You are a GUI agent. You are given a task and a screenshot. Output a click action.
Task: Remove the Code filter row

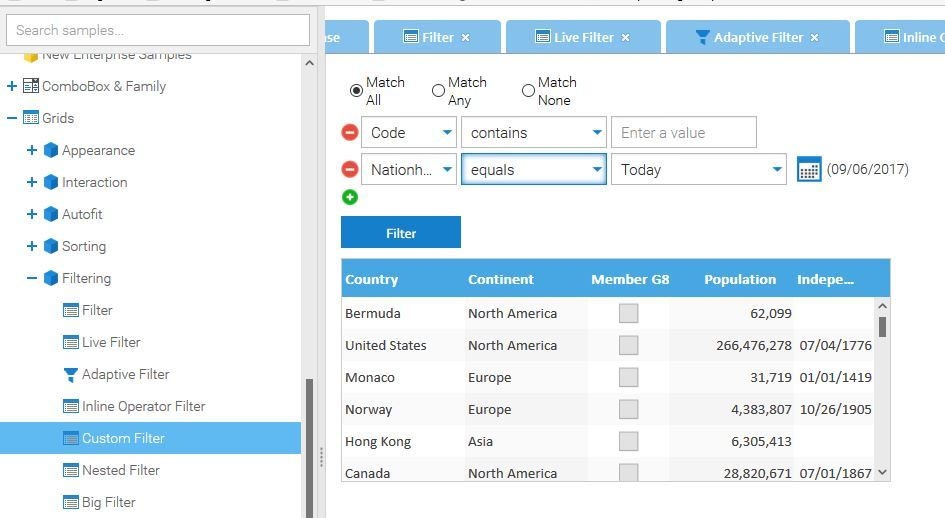pos(350,133)
